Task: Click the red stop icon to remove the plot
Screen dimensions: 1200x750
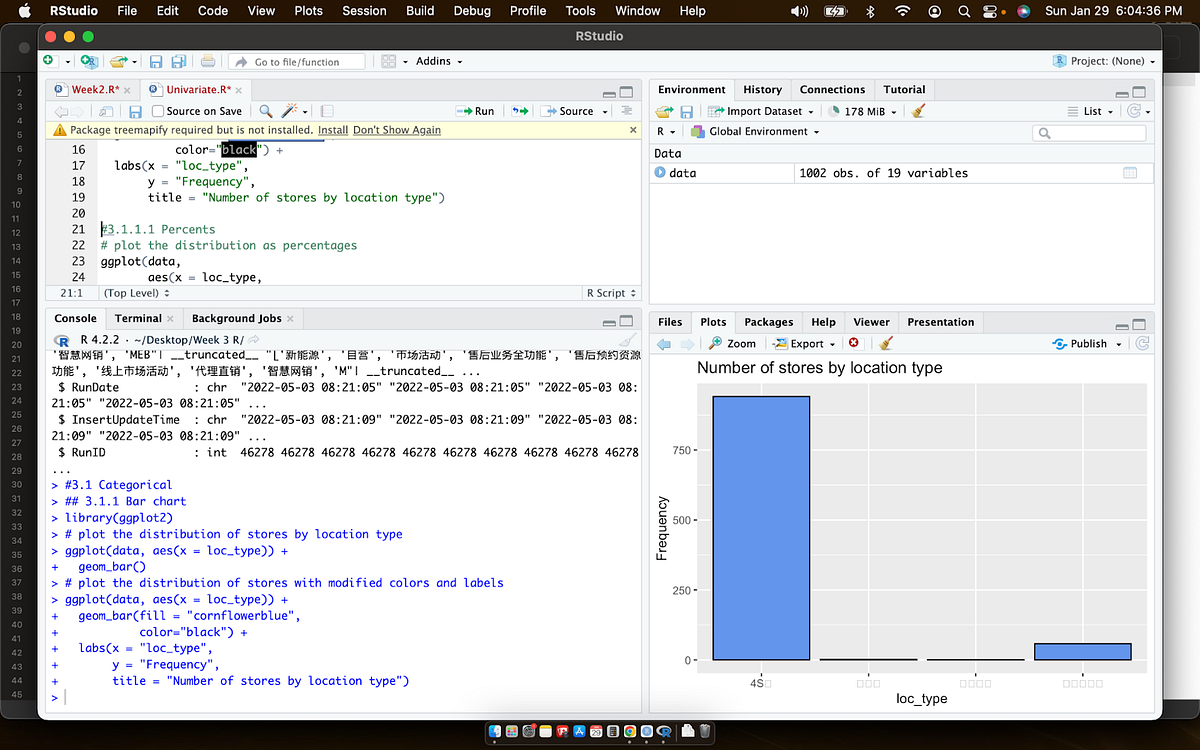Action: pyautogui.click(x=852, y=343)
